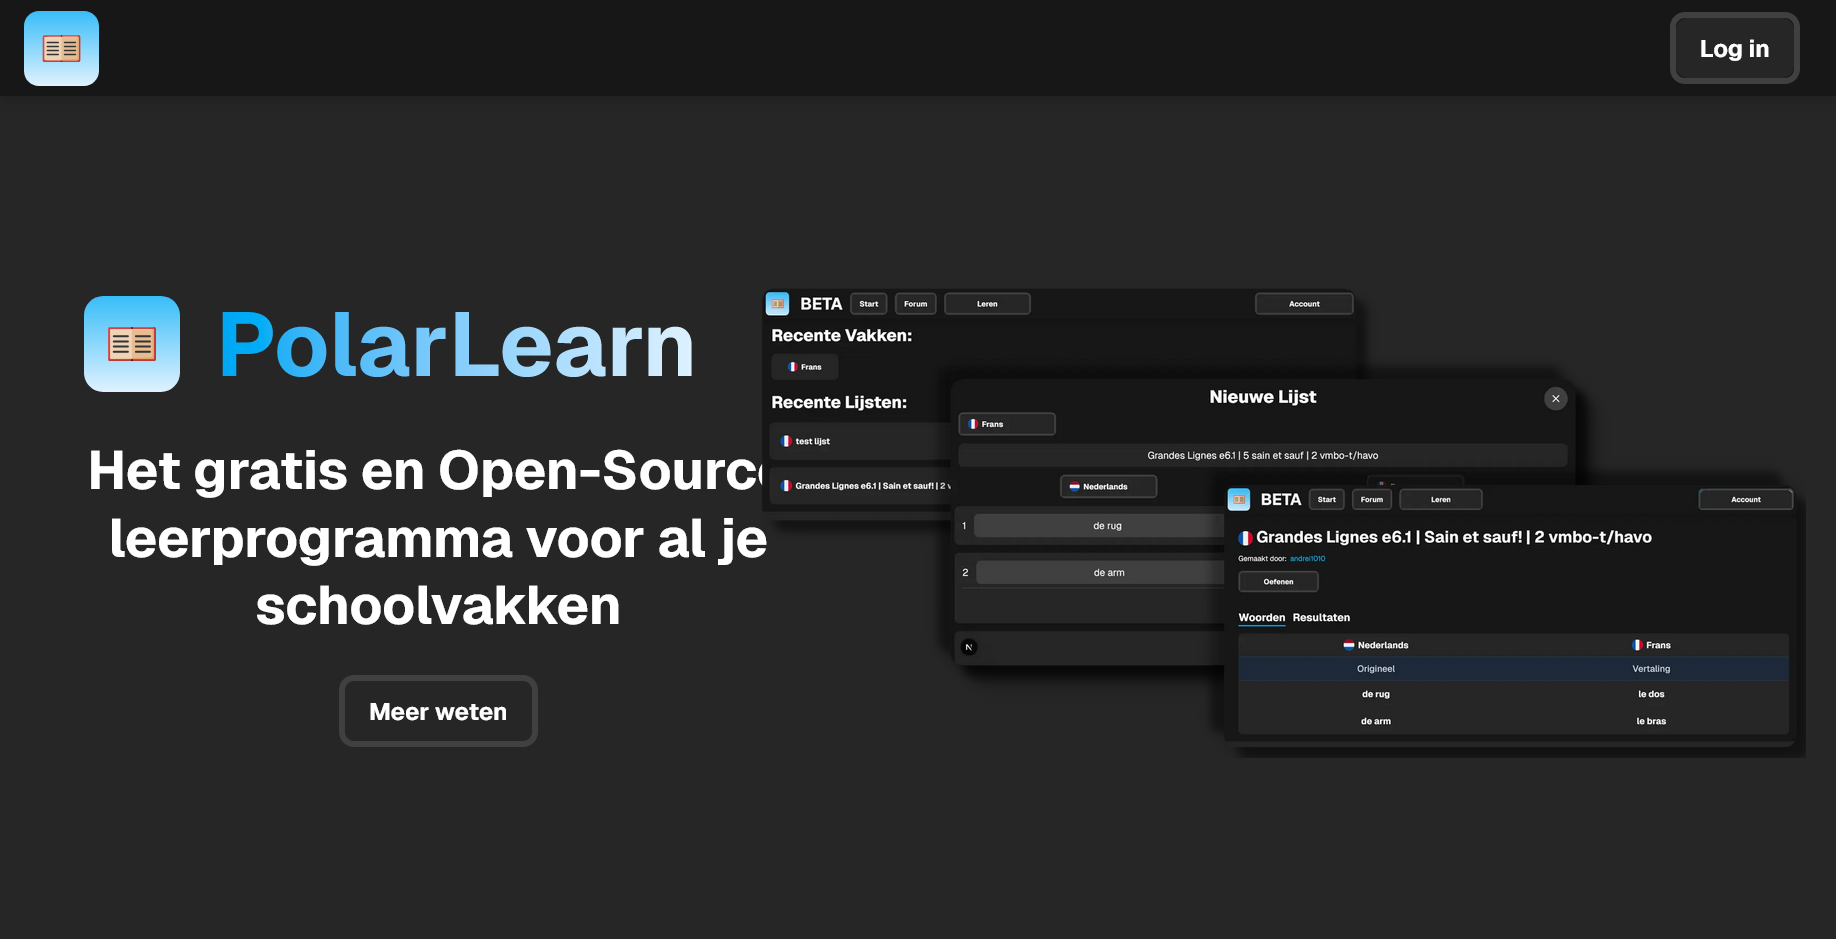This screenshot has height=939, width=1836.
Task: Click the 'le bras' translation cell
Action: [1651, 721]
